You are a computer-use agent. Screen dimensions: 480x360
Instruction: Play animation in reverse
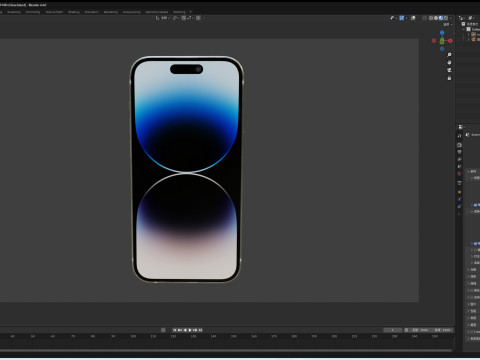[185, 330]
